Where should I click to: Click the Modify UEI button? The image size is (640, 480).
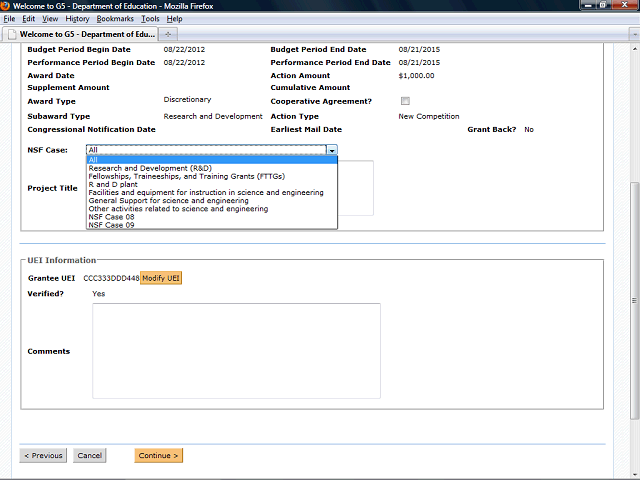coord(161,278)
